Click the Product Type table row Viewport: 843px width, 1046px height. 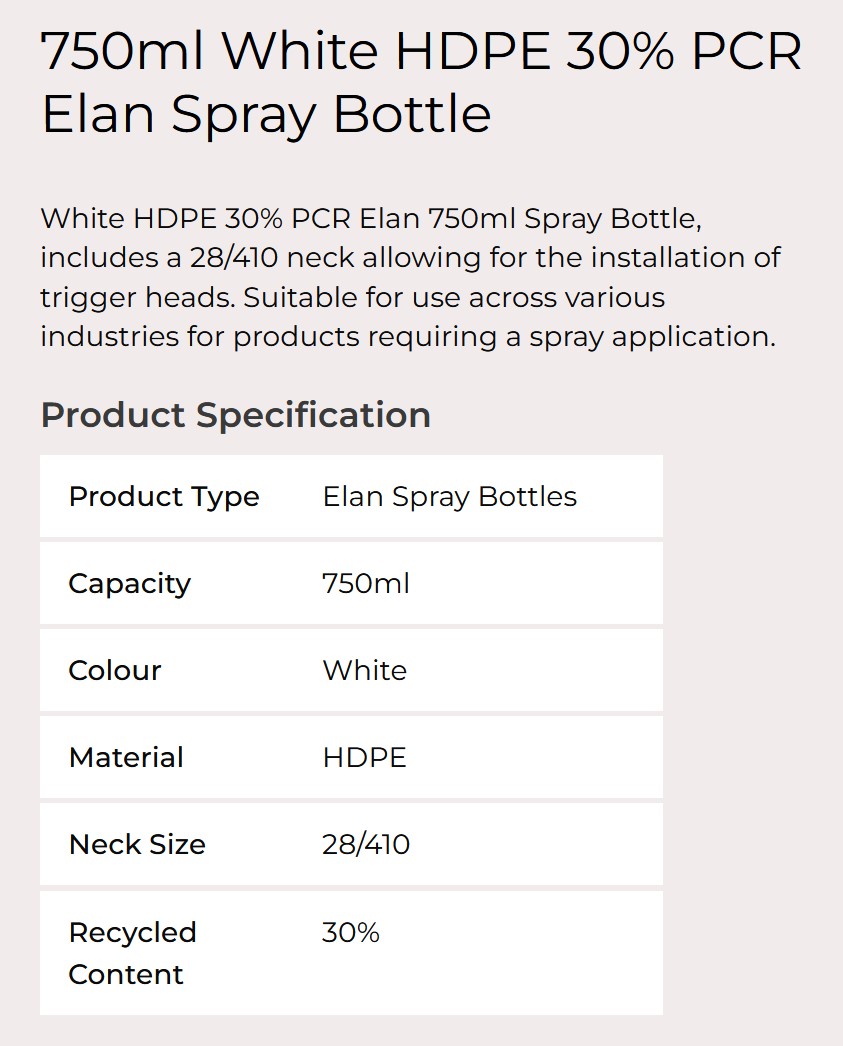point(351,496)
